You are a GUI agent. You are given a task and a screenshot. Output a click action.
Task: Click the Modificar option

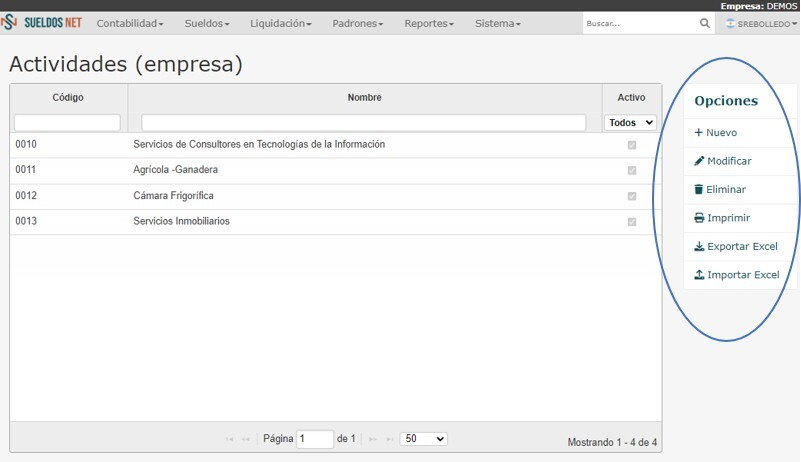click(x=723, y=161)
